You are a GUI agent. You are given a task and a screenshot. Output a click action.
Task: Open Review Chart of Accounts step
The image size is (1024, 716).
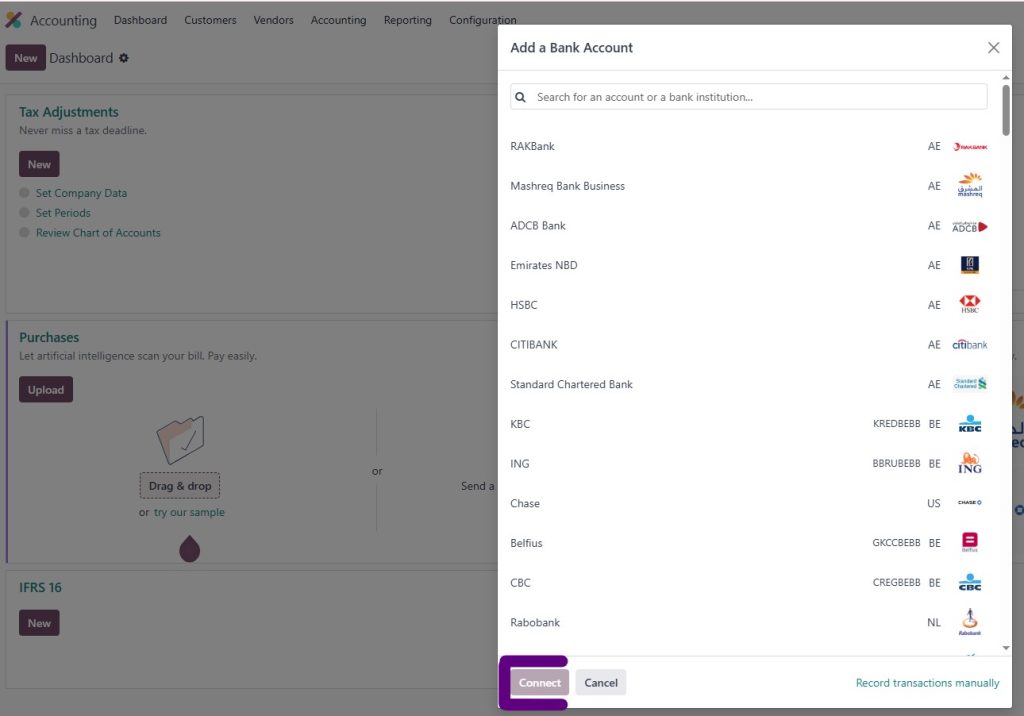(x=98, y=233)
